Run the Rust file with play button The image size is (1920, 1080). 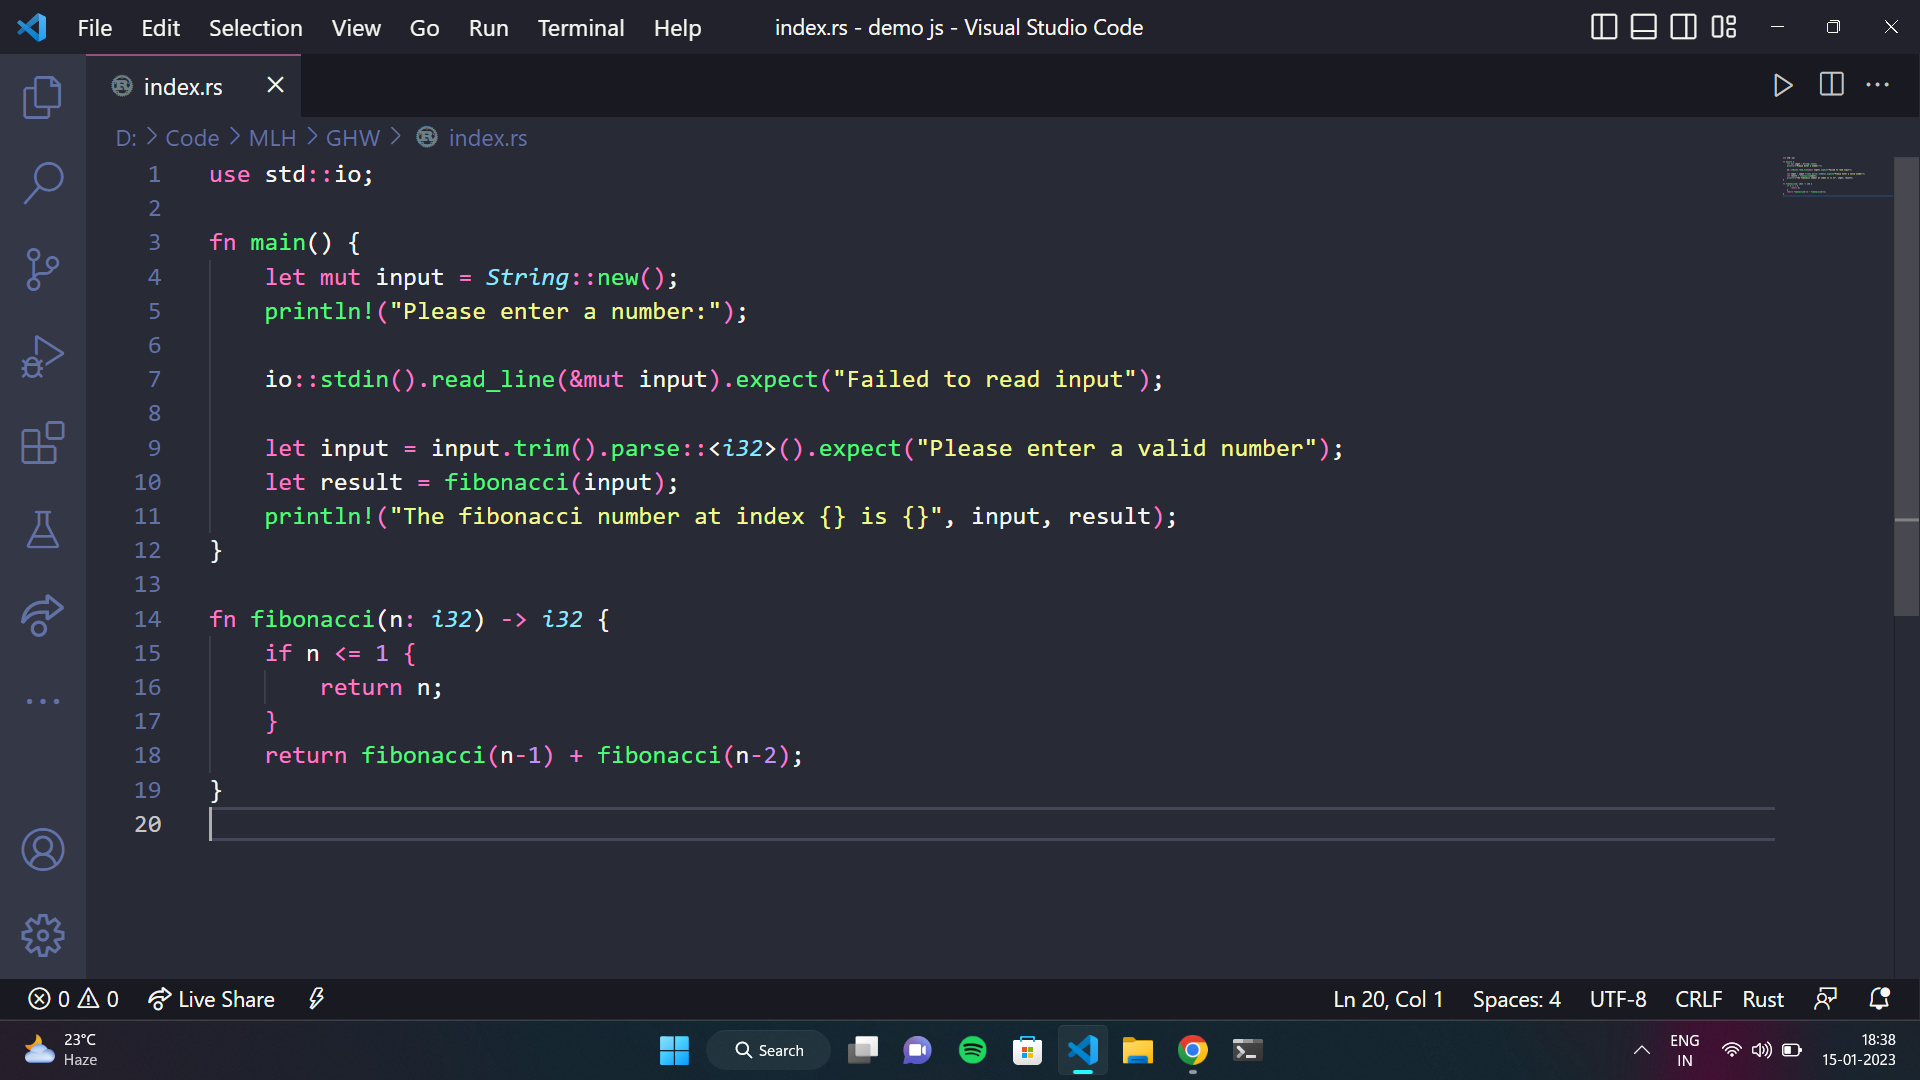(1783, 85)
